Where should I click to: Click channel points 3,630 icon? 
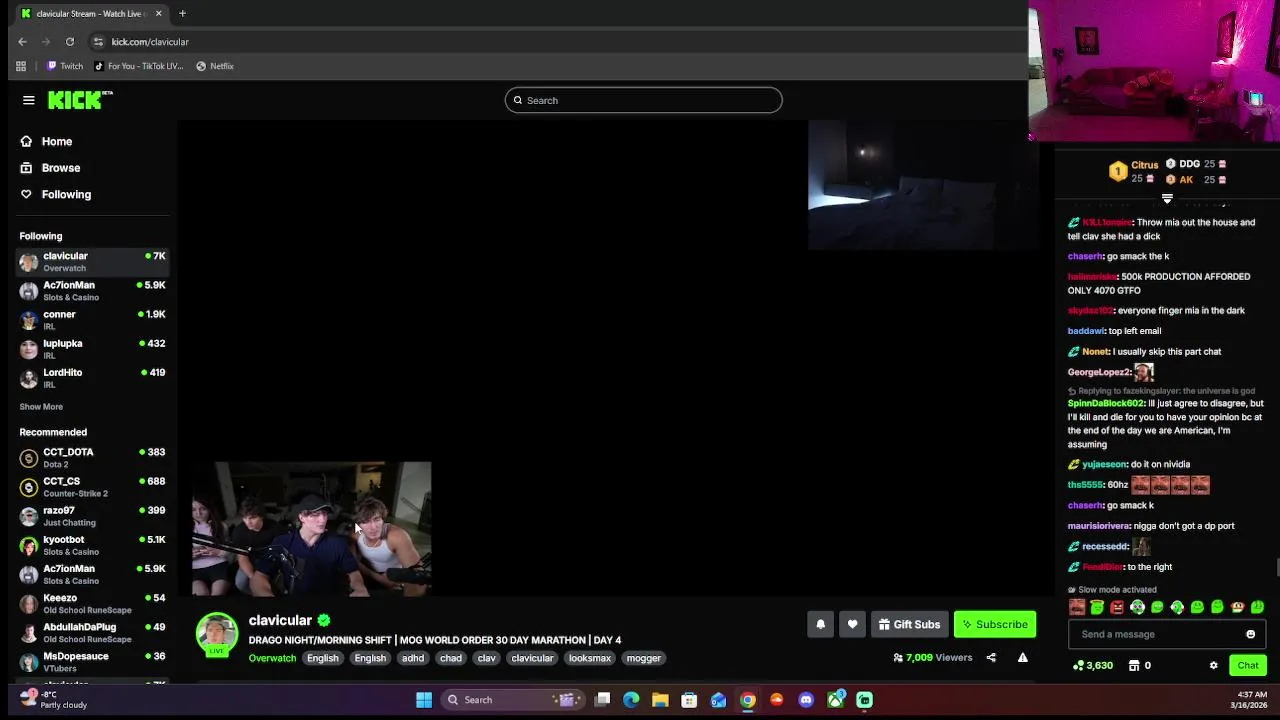[1078, 665]
